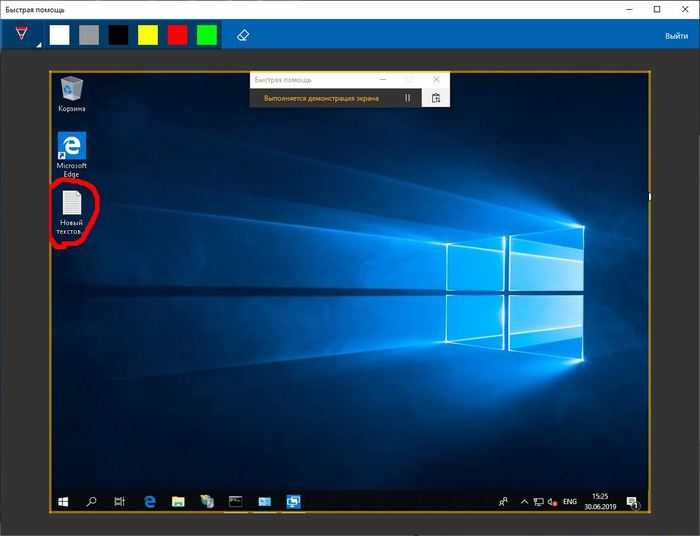The image size is (700, 536).
Task: Click the clipboard icon in sharing bar
Action: click(436, 98)
